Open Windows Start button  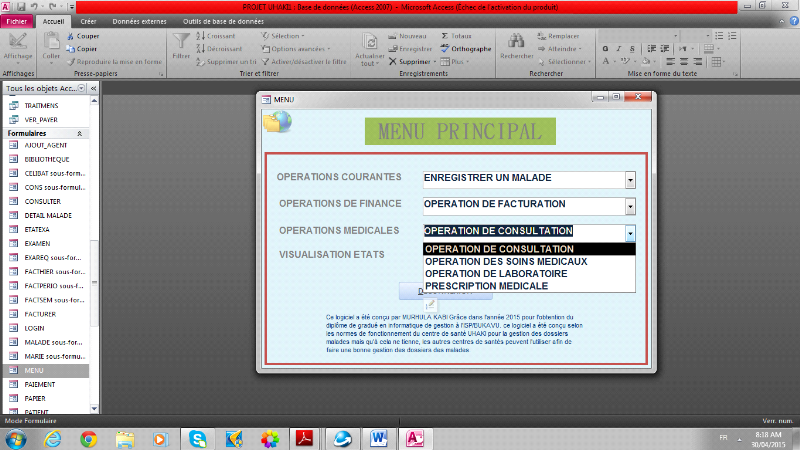pos(15,439)
